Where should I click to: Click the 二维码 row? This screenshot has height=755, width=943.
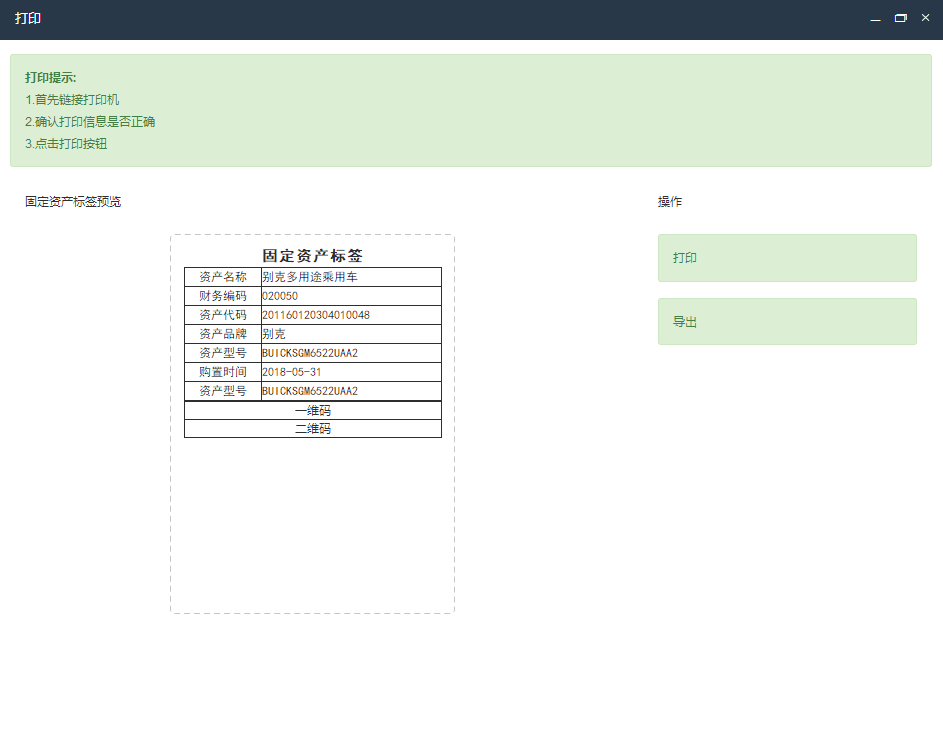pyautogui.click(x=313, y=429)
